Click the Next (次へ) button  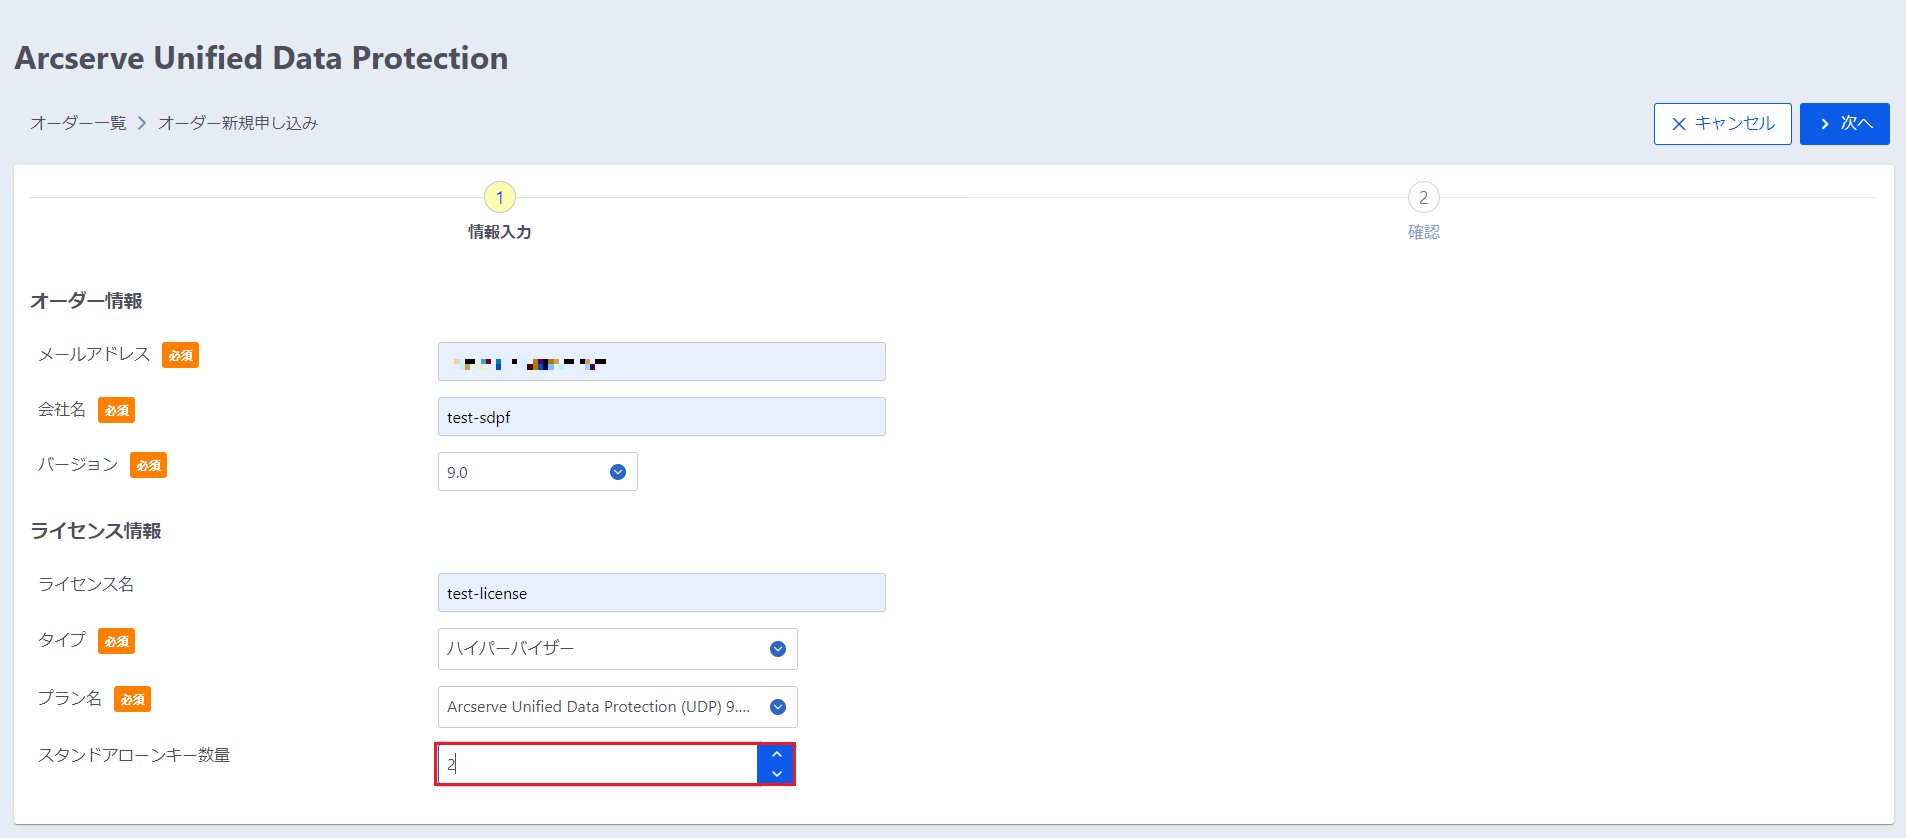point(1844,124)
